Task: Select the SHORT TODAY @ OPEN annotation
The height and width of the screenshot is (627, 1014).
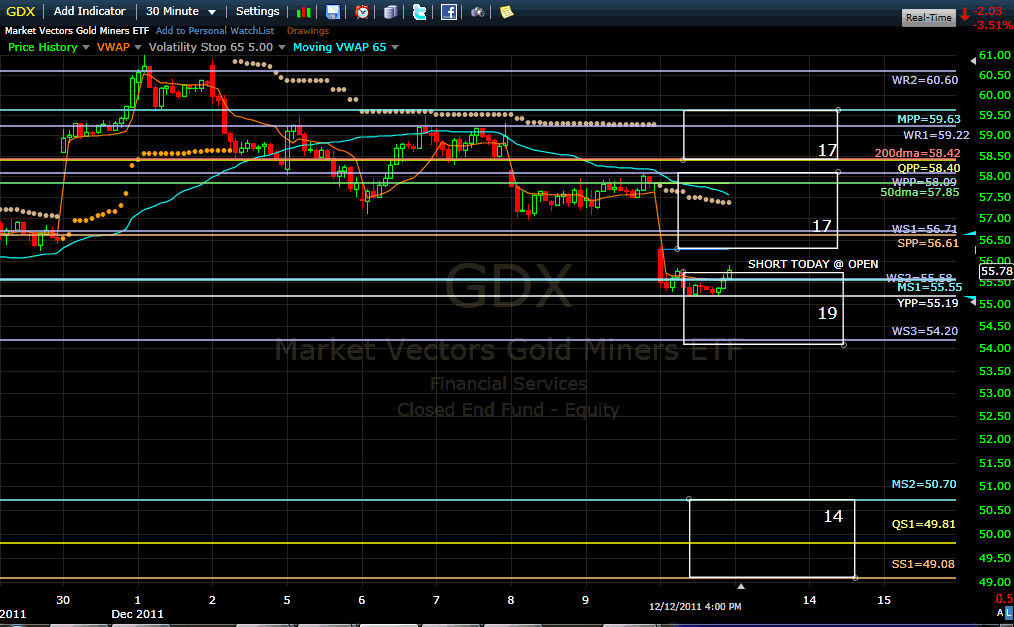Action: click(x=813, y=264)
